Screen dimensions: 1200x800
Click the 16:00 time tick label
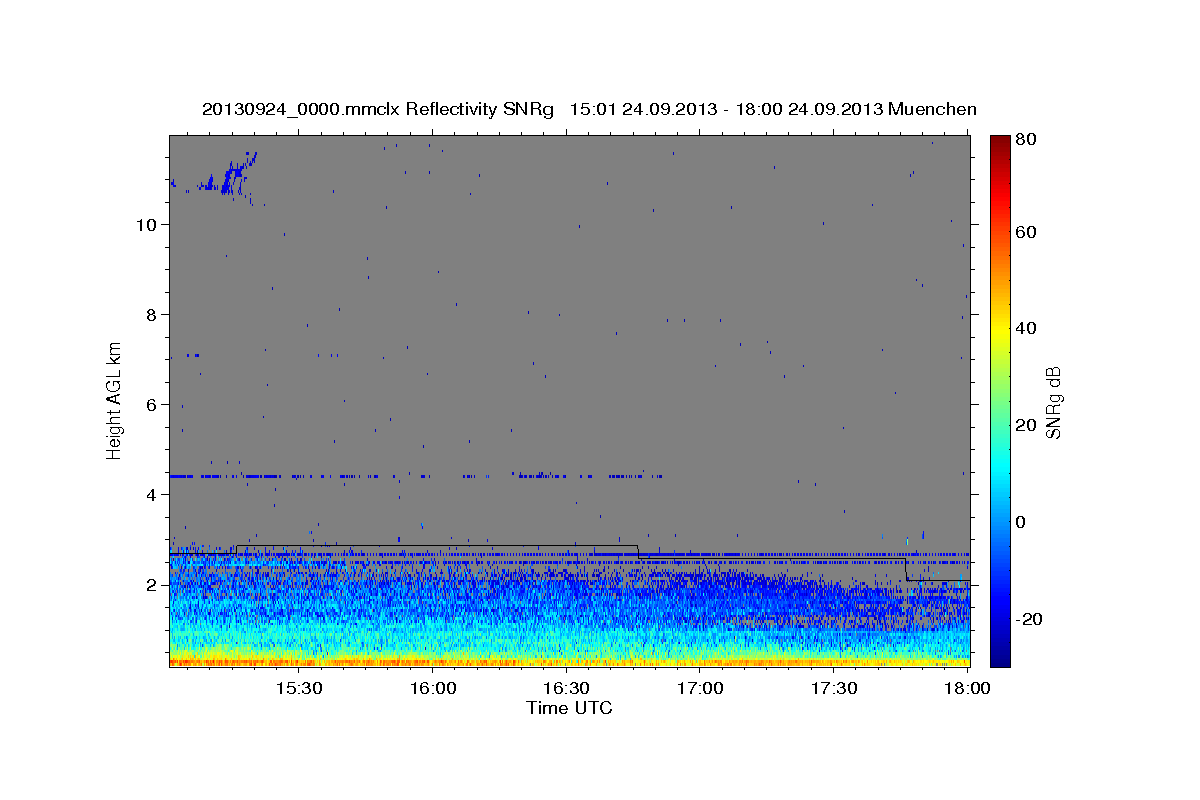pos(433,689)
